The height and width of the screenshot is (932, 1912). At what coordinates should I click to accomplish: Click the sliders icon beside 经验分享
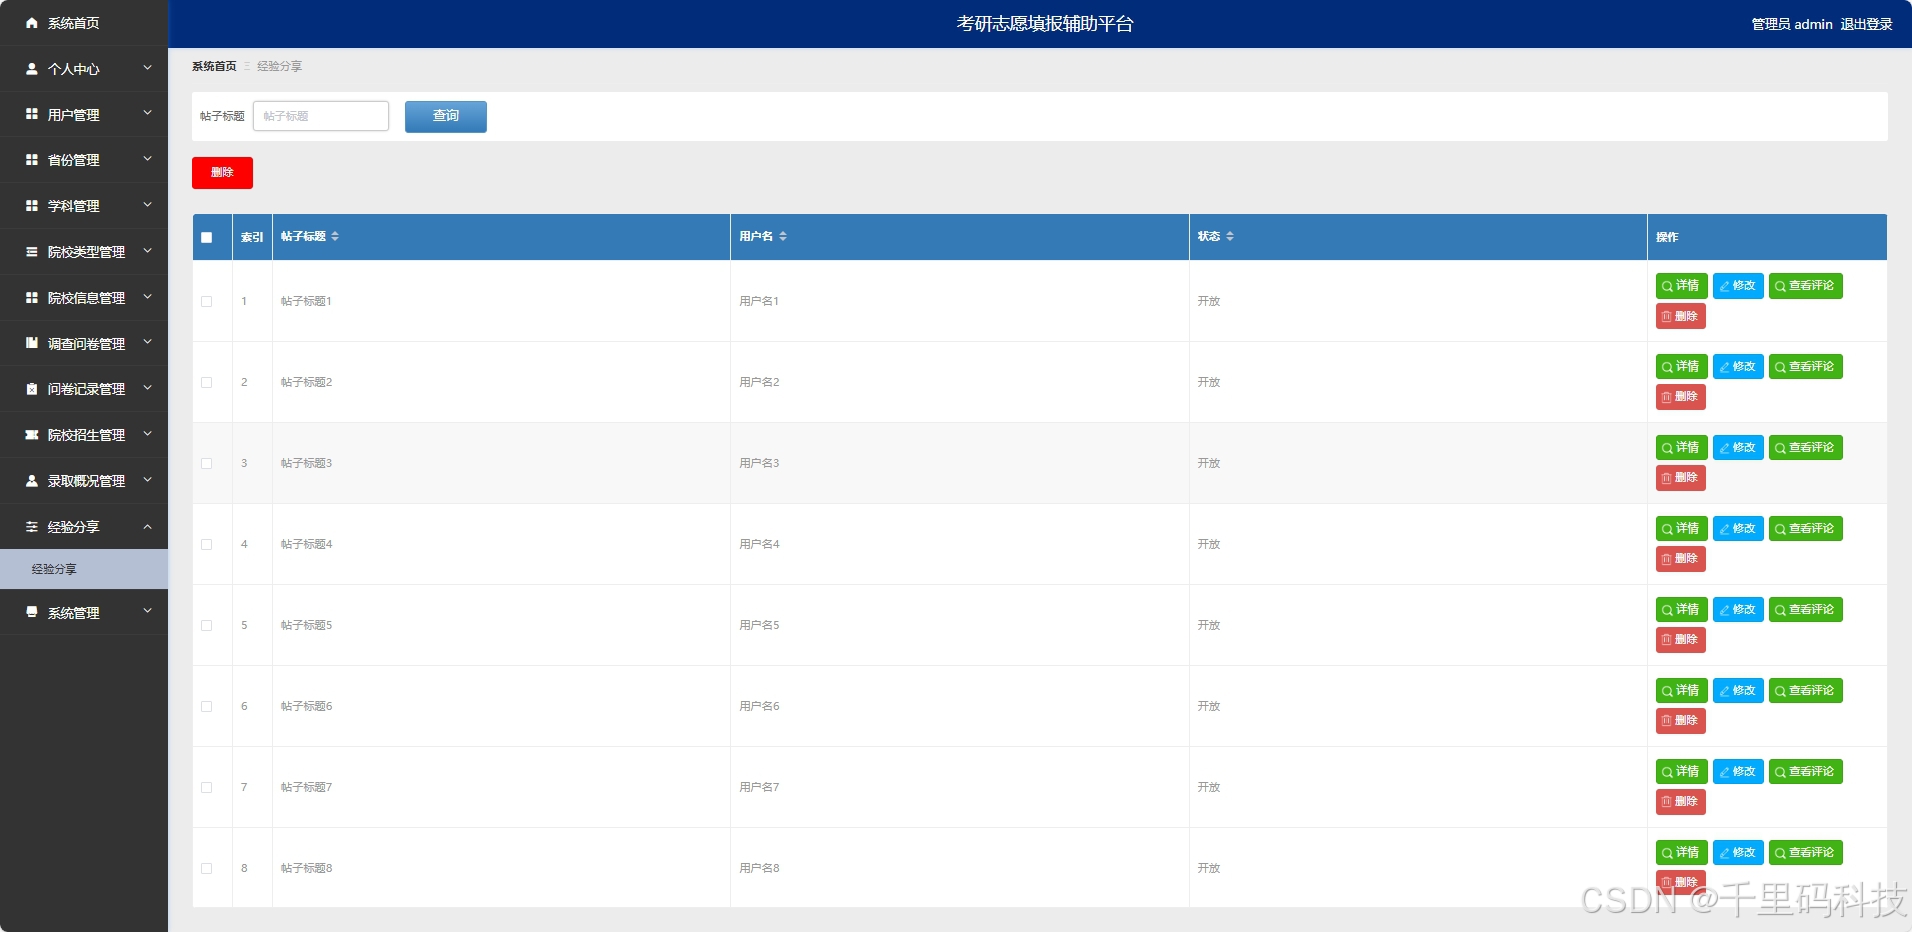pyautogui.click(x=32, y=527)
